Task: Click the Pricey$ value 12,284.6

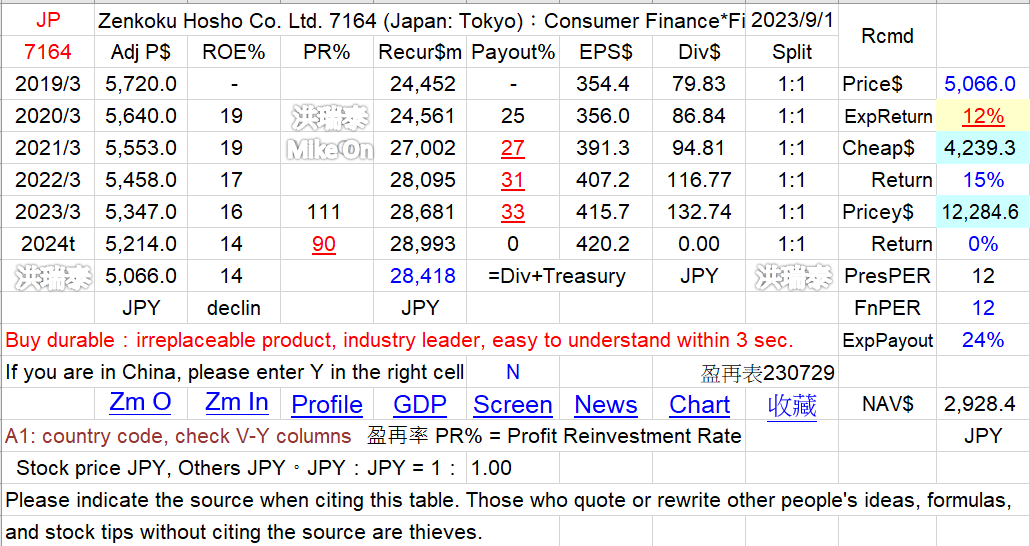Action: coord(980,212)
